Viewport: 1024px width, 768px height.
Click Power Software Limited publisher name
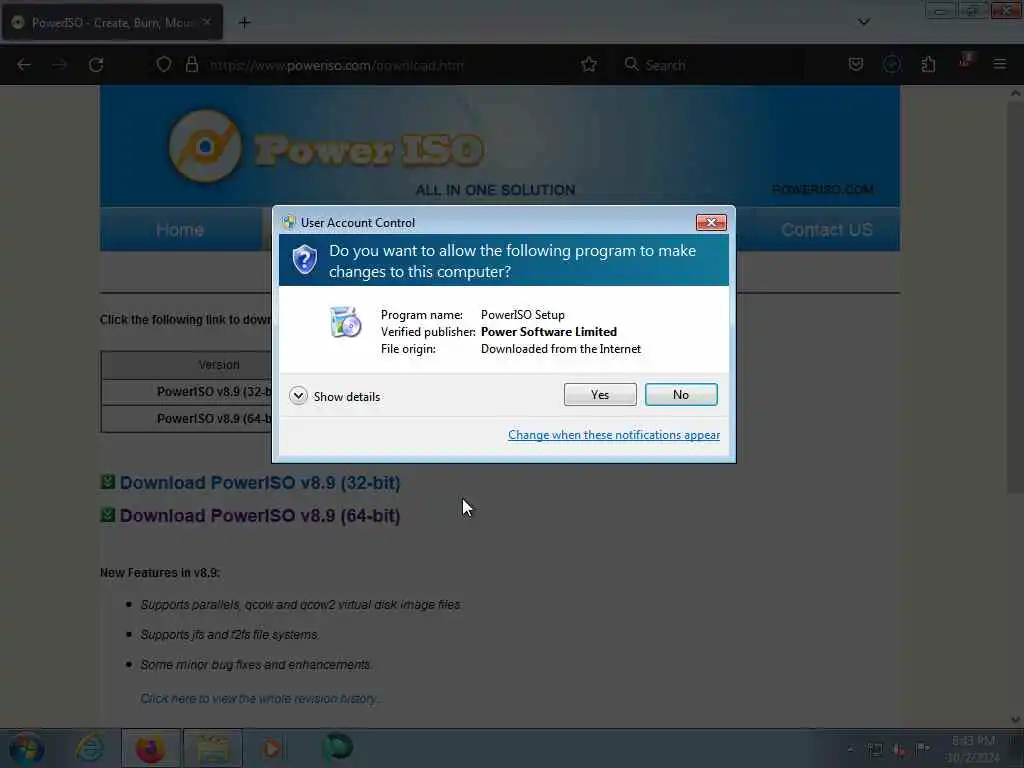point(549,332)
